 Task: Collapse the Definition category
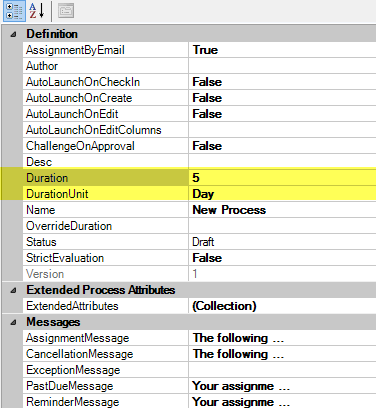(x=13, y=34)
